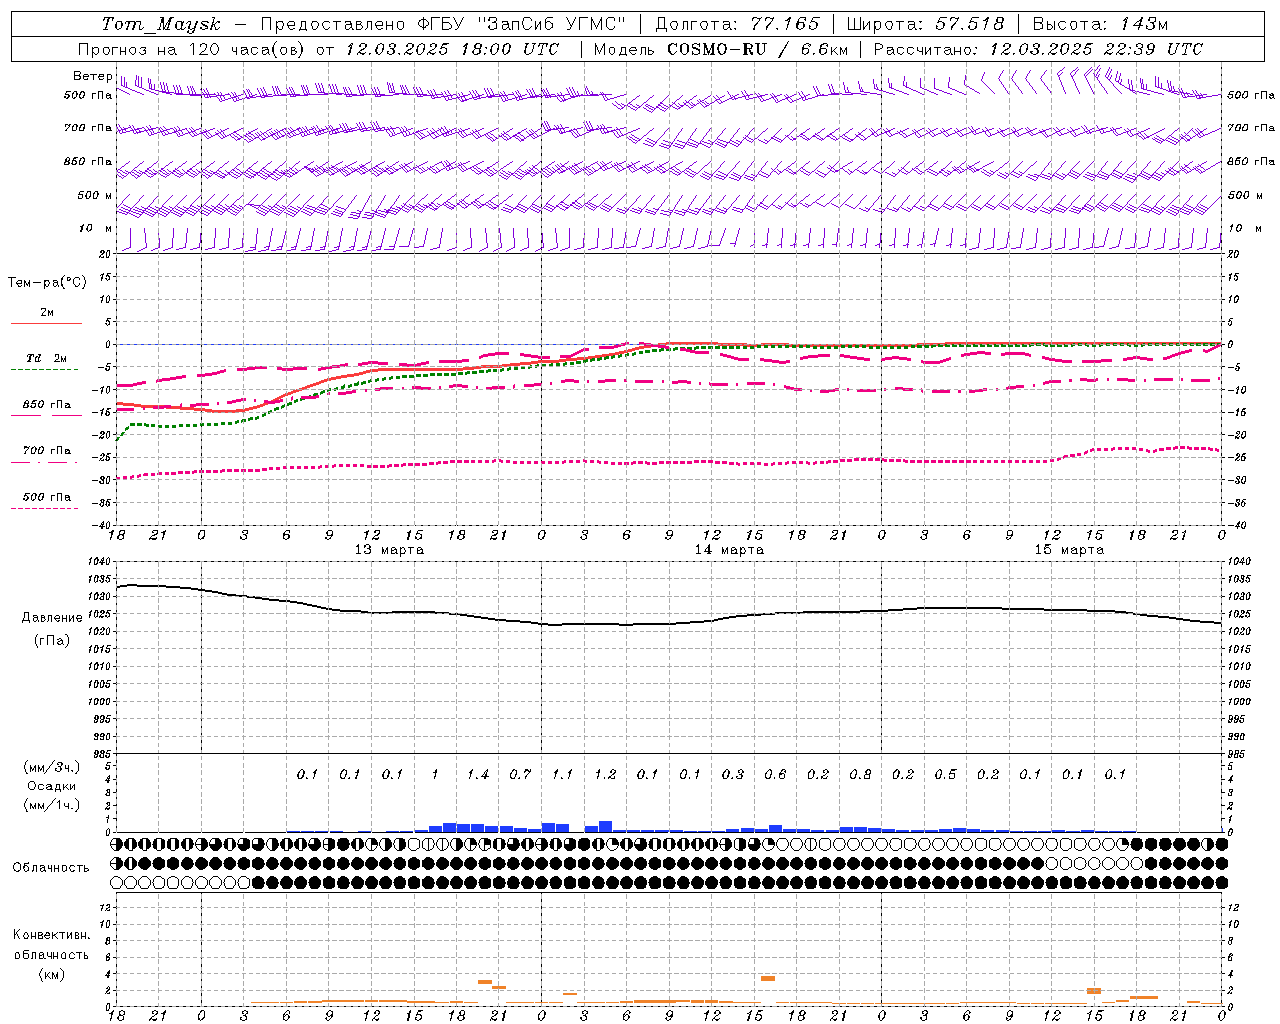Click the 1.2 precipitation value

coord(605,774)
